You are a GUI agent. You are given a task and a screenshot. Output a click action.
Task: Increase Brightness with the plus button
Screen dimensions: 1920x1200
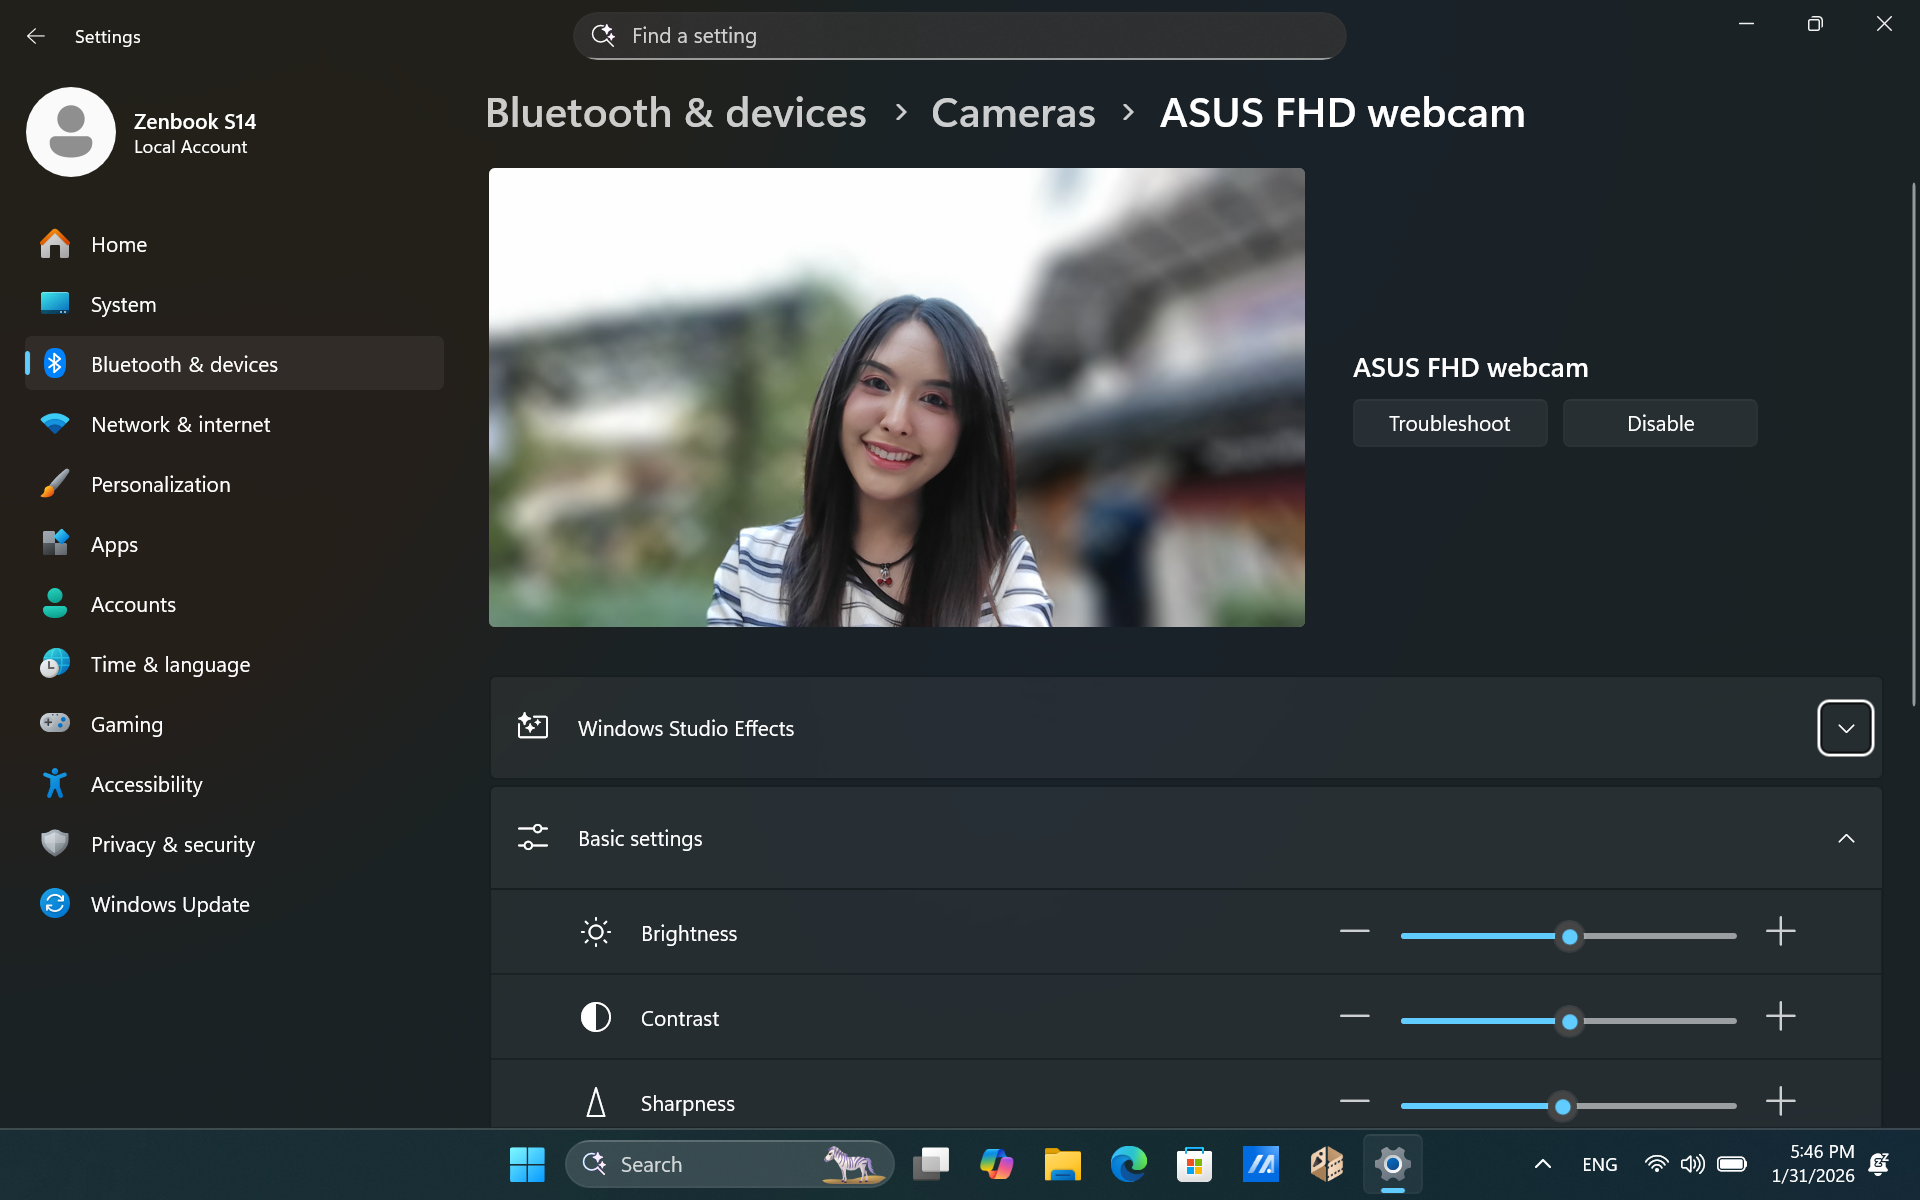pyautogui.click(x=1780, y=932)
